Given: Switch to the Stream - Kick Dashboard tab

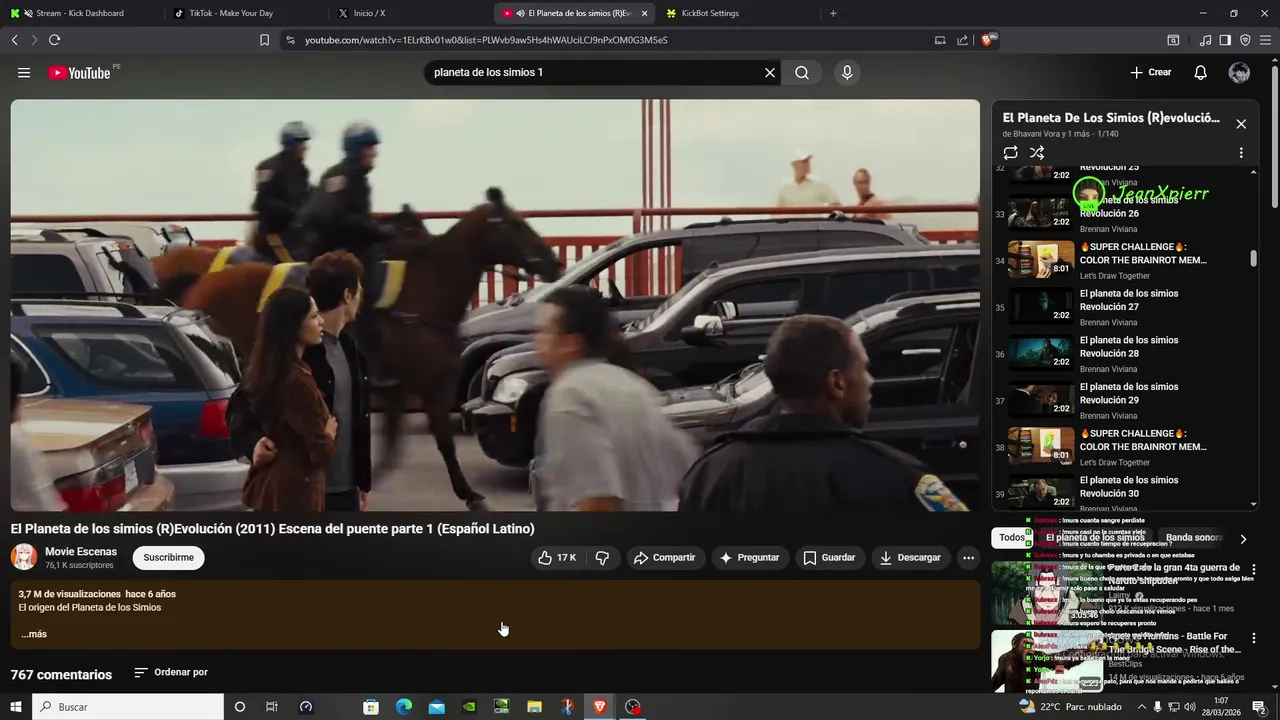Looking at the screenshot, I should 80,13.
